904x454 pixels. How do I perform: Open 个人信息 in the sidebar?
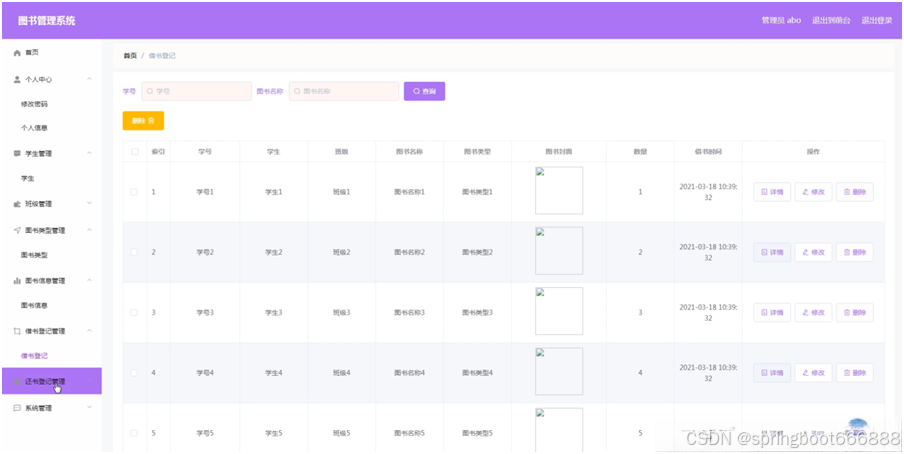pyautogui.click(x=34, y=128)
